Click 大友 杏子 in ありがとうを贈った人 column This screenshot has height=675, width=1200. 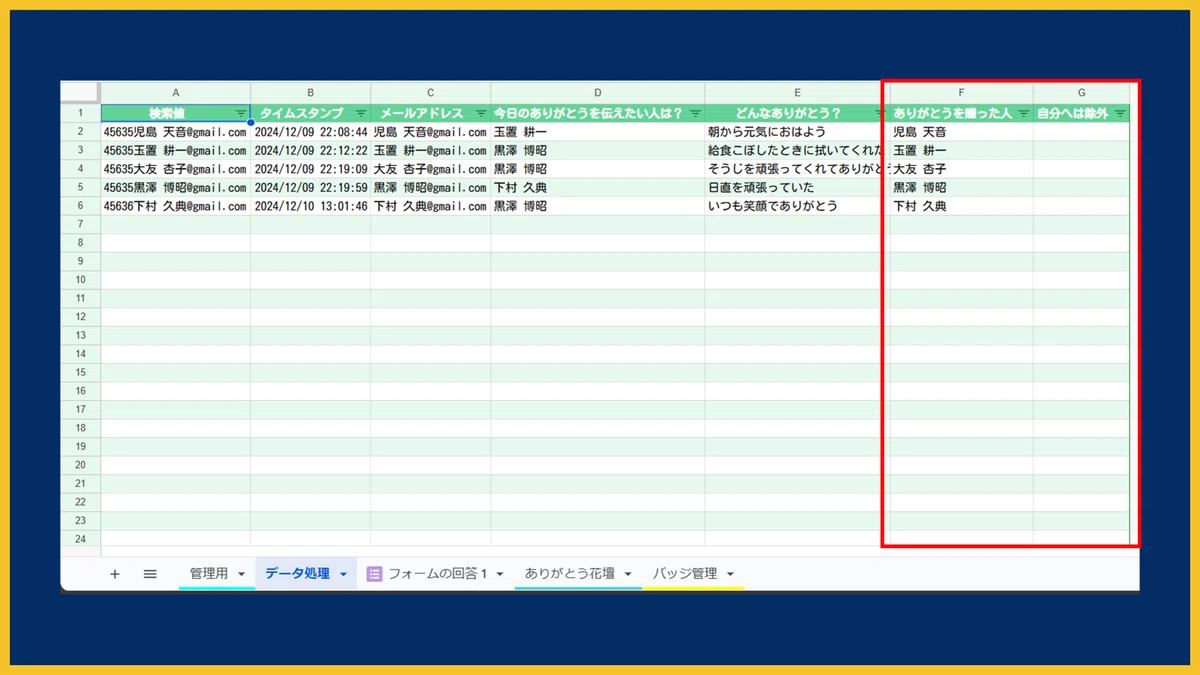click(961, 169)
